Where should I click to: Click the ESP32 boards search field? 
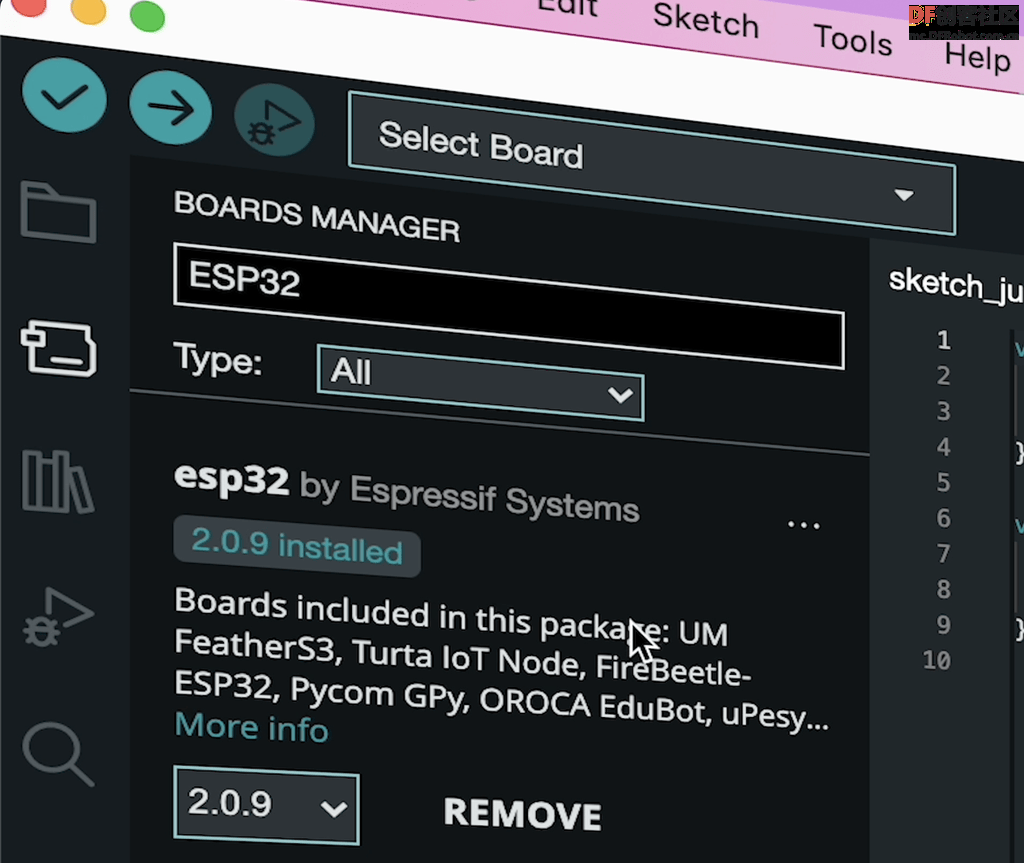pos(509,305)
